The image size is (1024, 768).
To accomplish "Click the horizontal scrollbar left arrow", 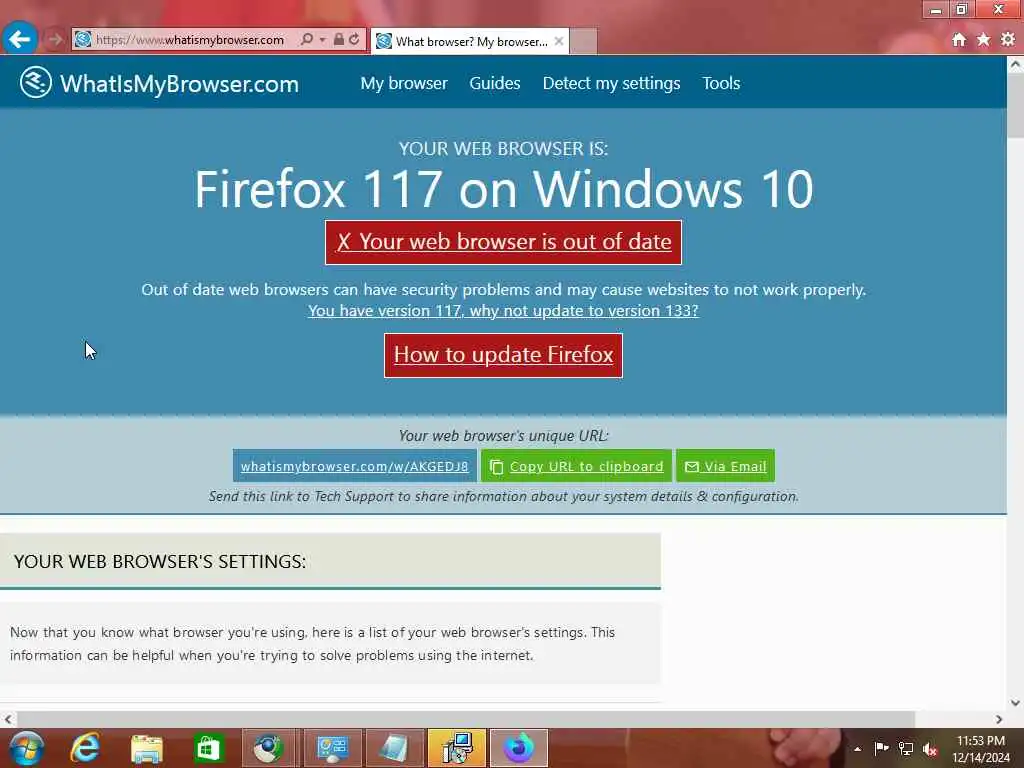I will (8, 719).
